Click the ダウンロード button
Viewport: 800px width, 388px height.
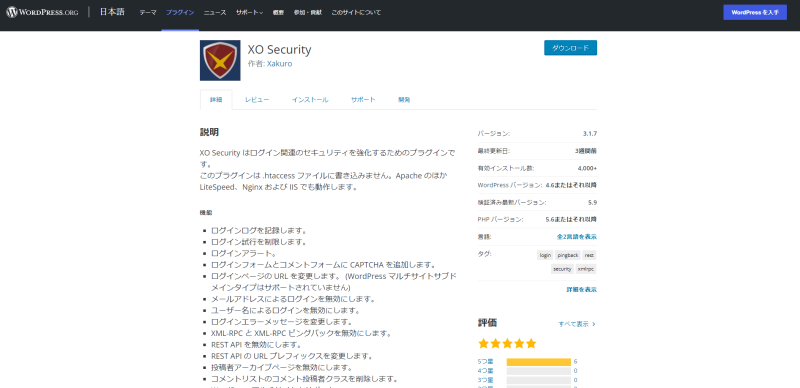click(570, 48)
